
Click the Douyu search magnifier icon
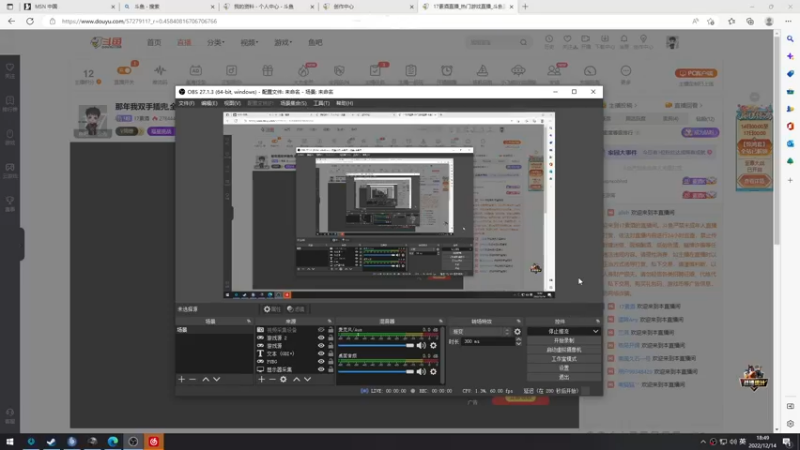tap(523, 43)
